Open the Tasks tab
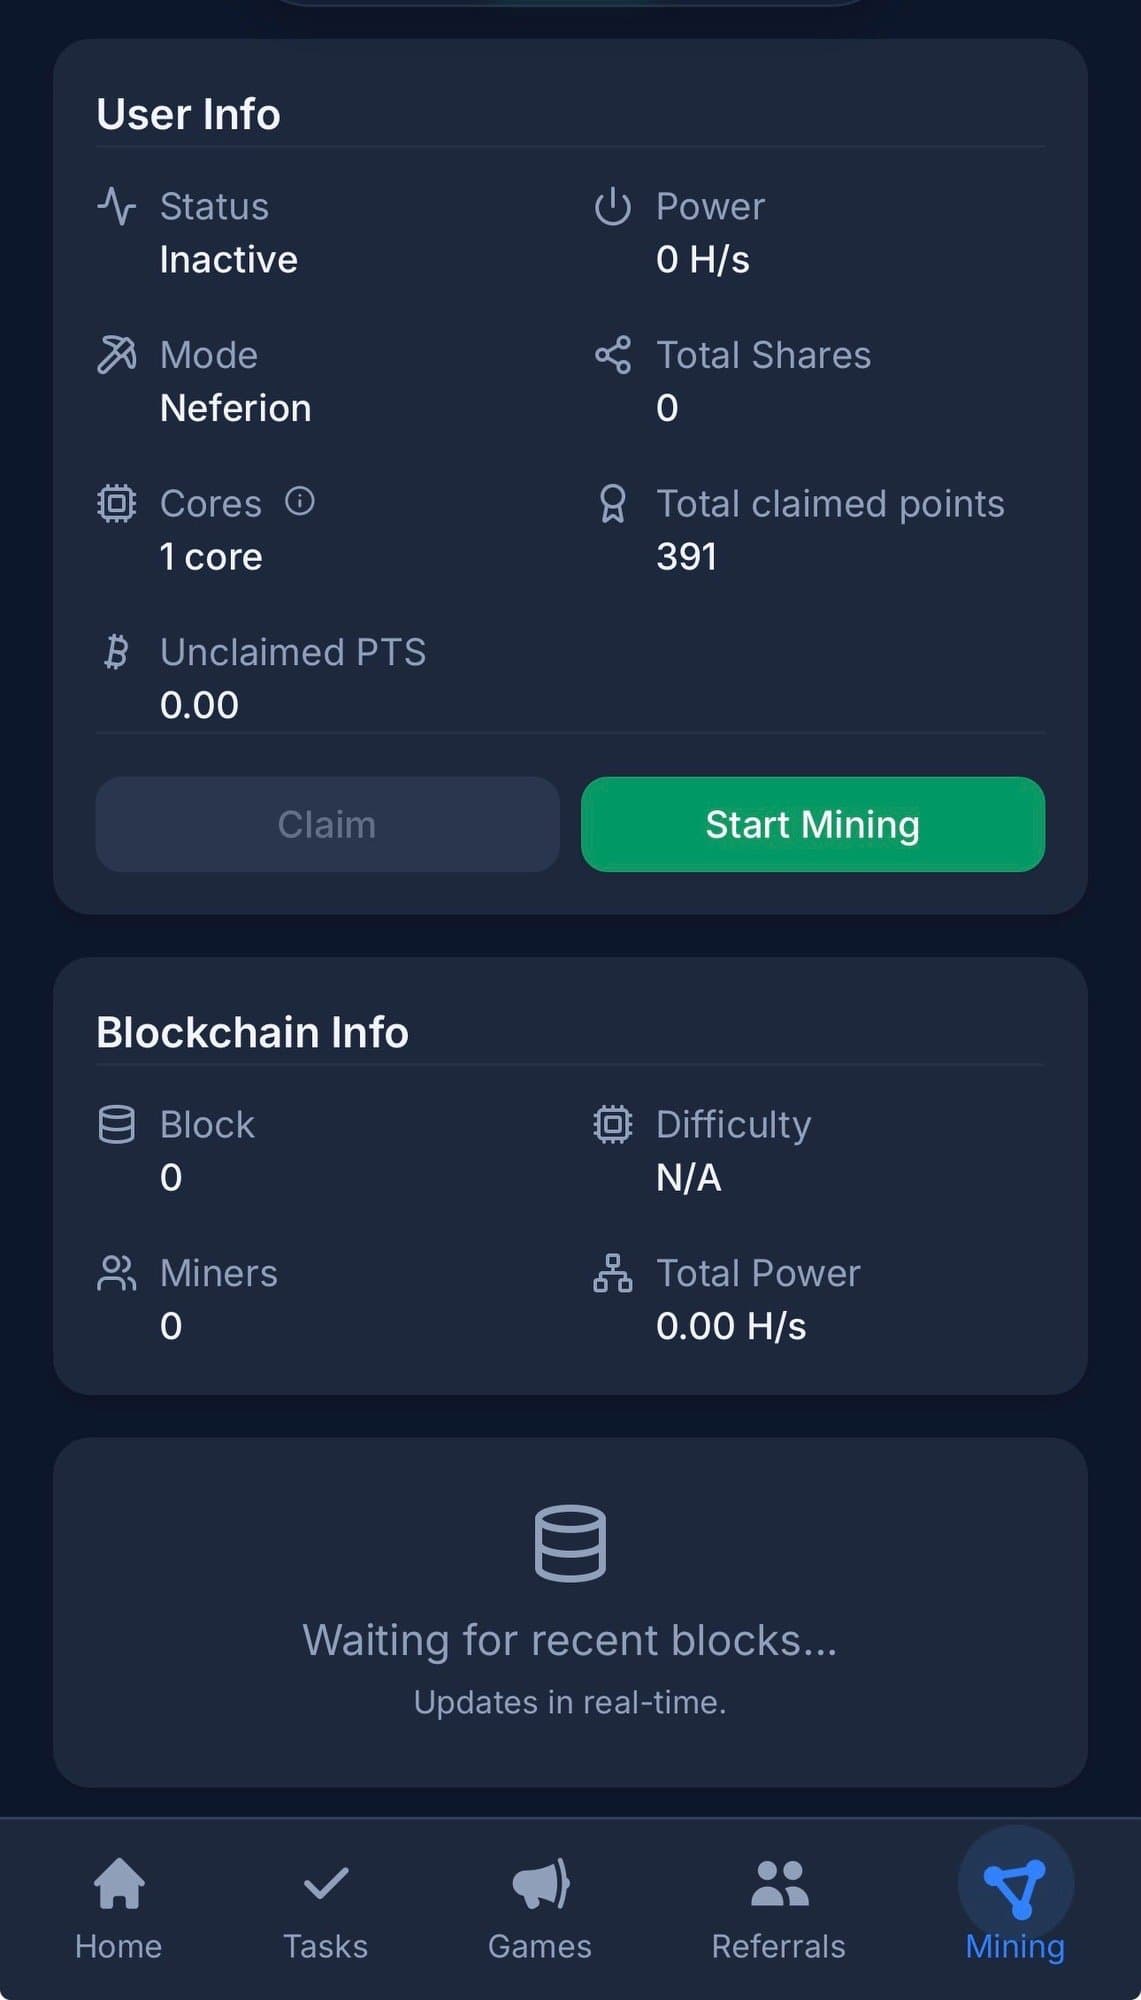The width and height of the screenshot is (1141, 2000). pyautogui.click(x=326, y=1907)
